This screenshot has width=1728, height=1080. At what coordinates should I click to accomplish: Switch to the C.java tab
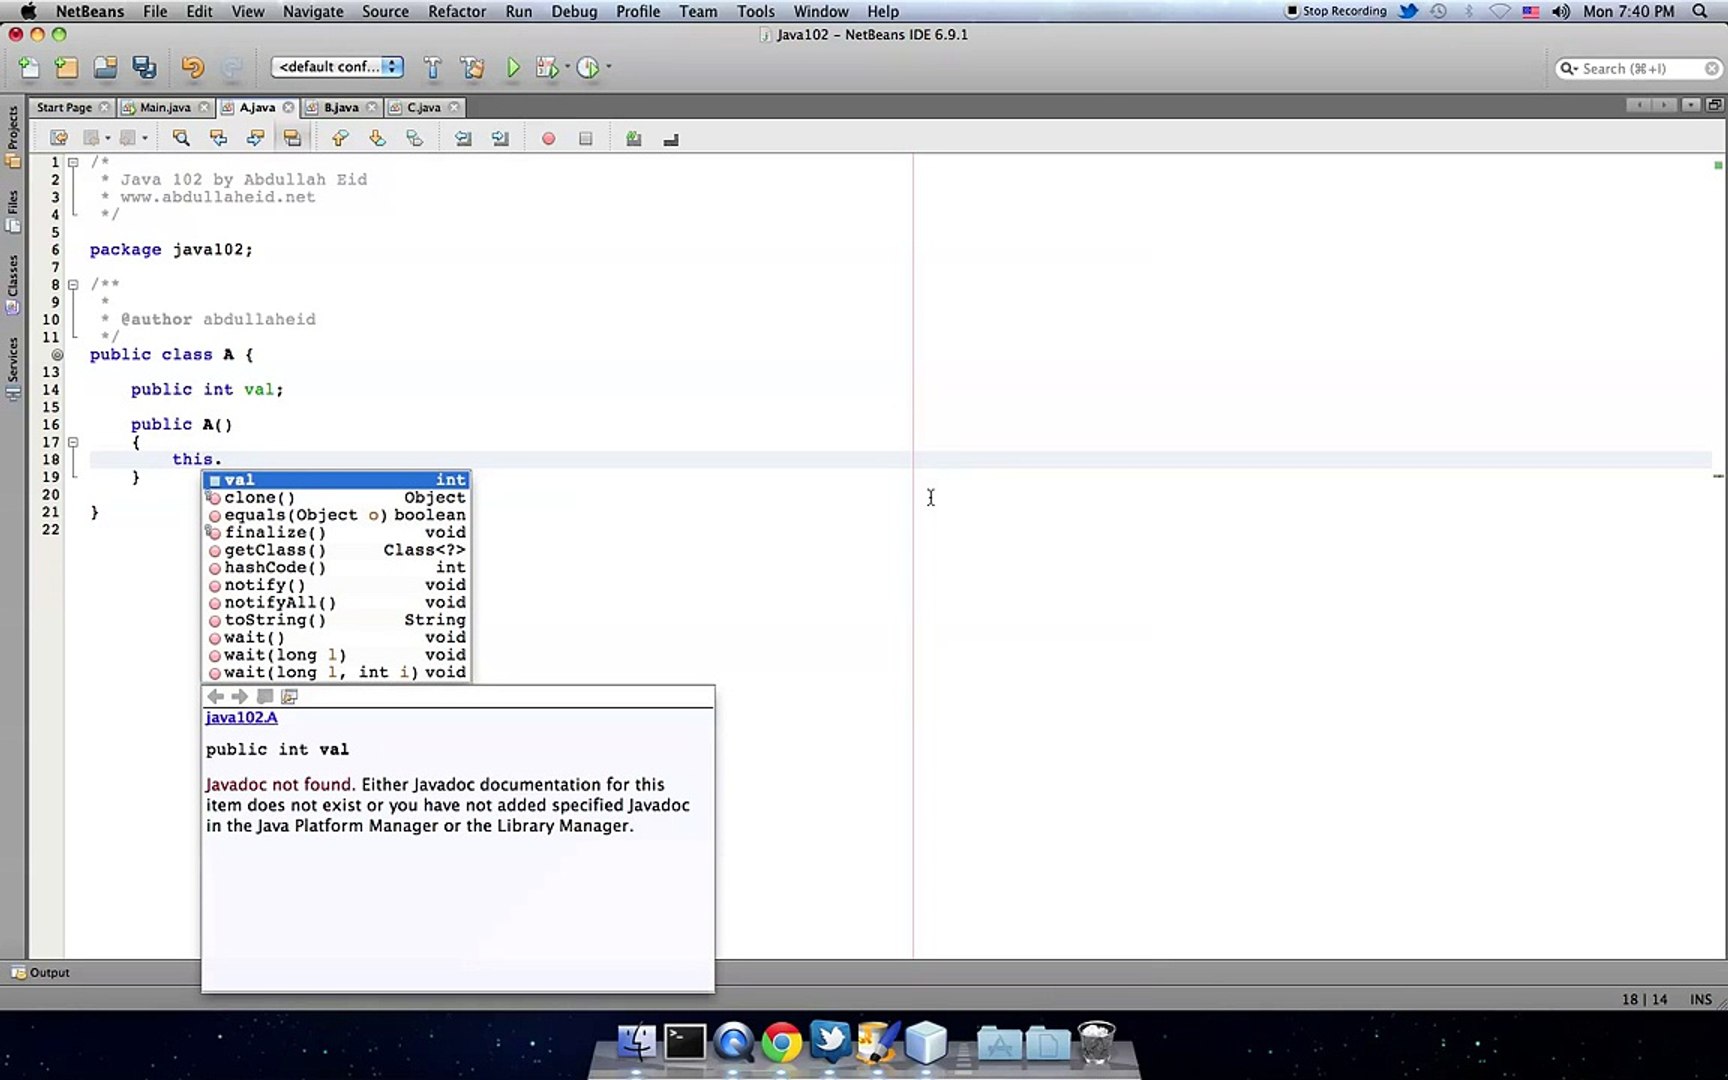[x=424, y=107]
